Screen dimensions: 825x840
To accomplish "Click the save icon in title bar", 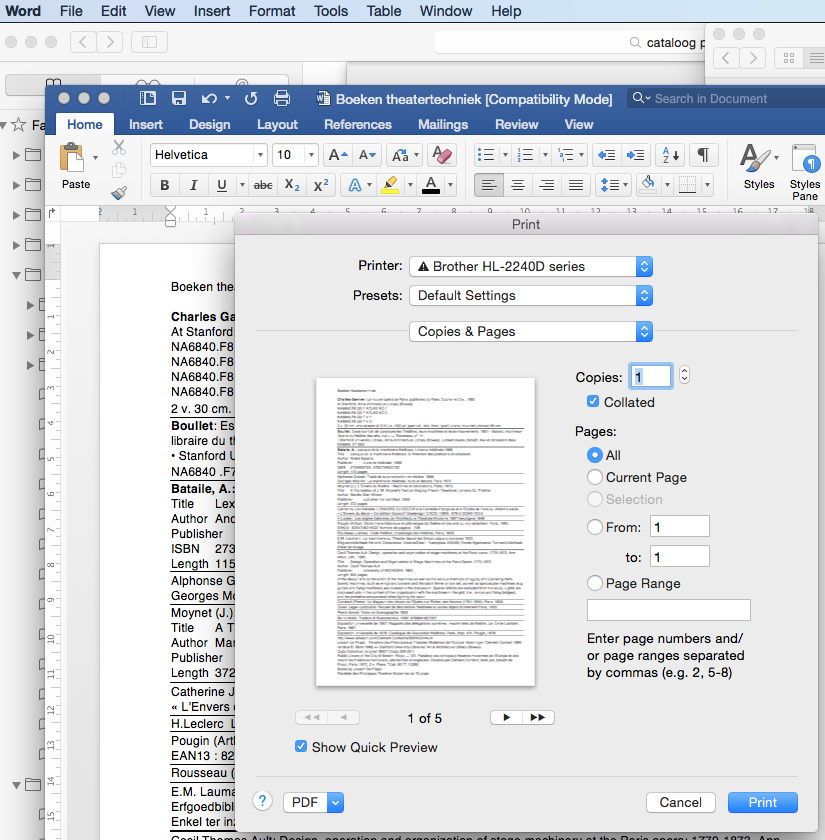I will click(179, 98).
